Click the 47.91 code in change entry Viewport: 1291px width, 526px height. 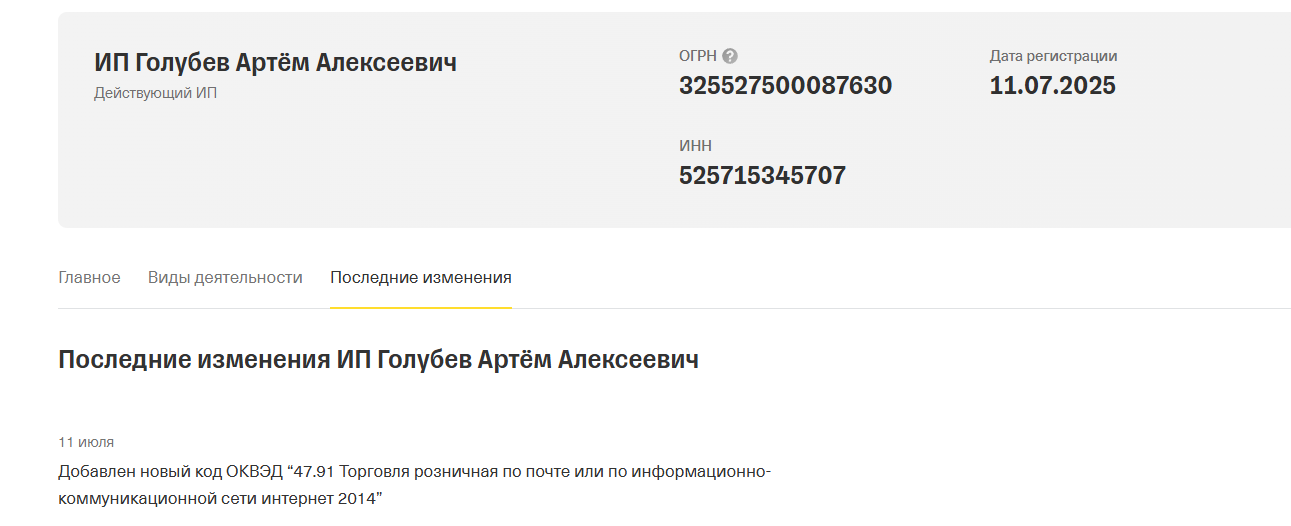[313, 472]
